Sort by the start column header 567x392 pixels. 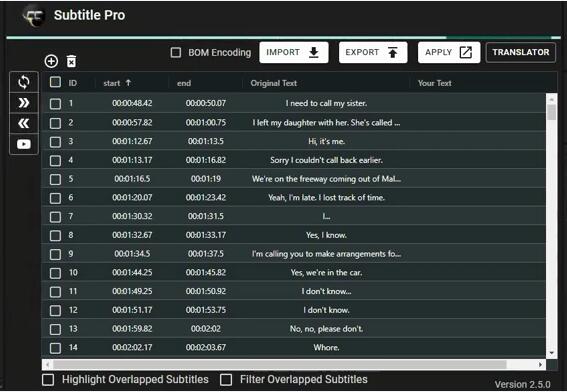coord(112,83)
